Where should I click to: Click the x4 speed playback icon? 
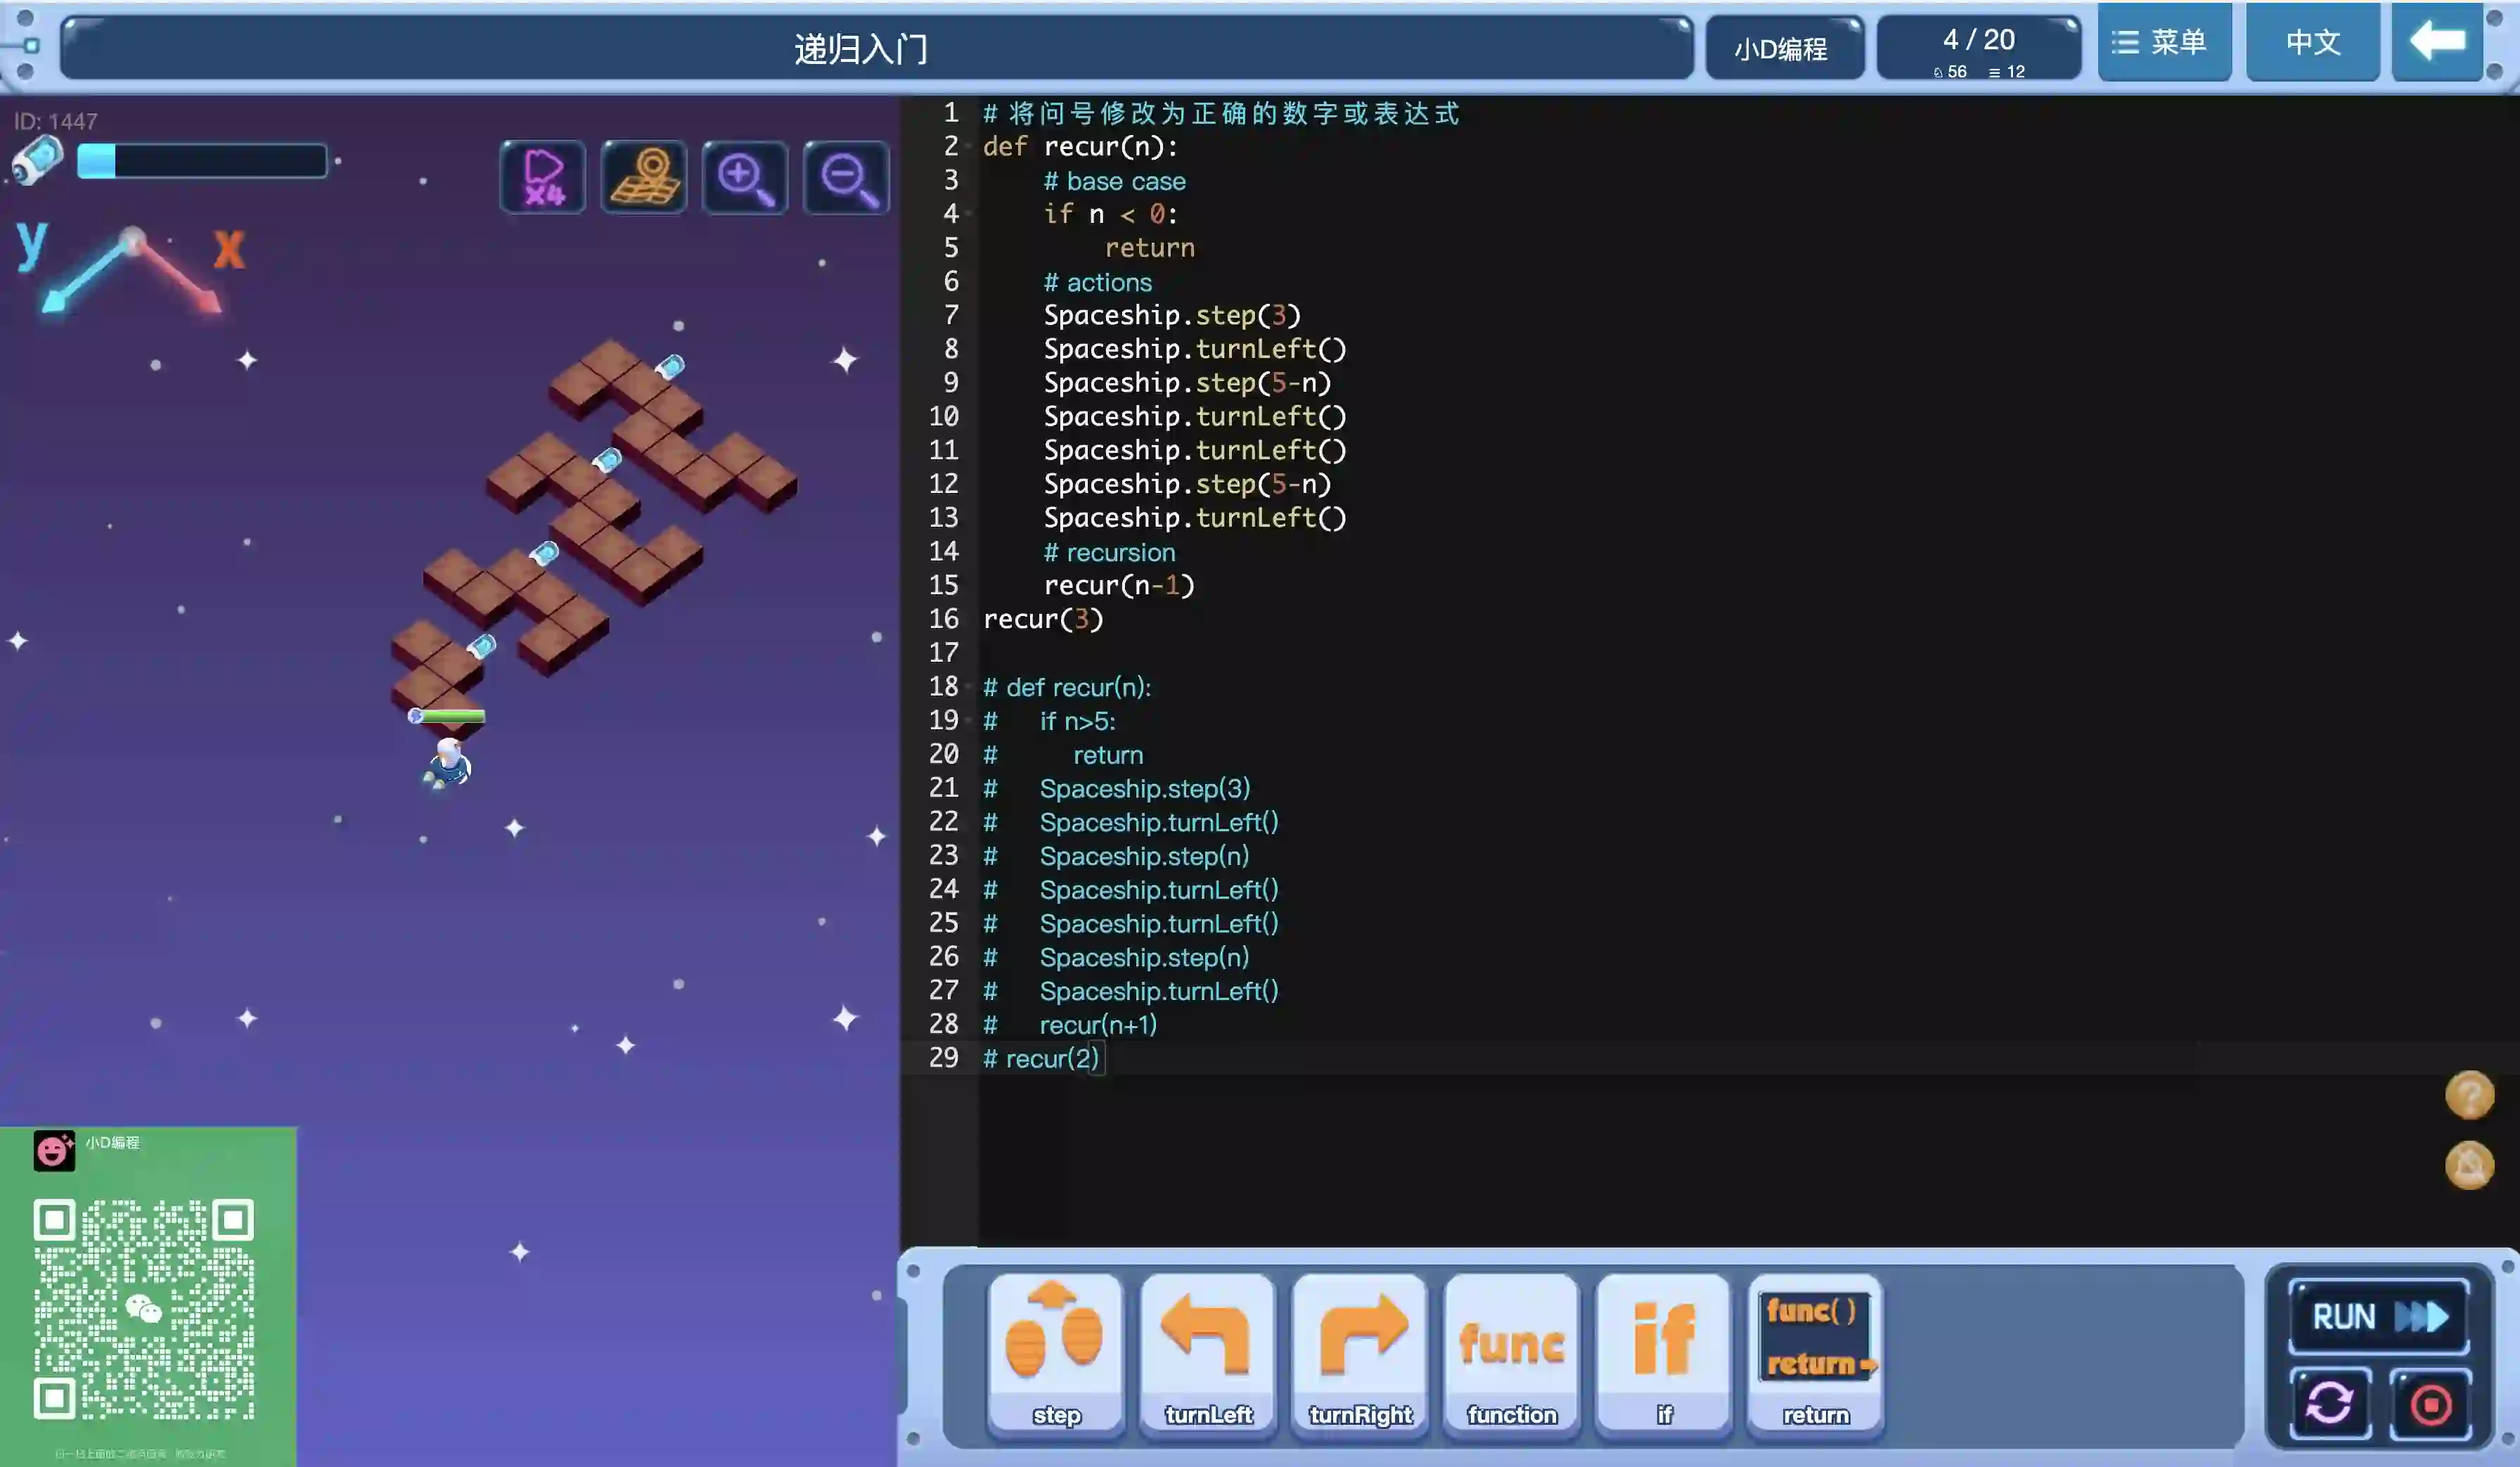(x=543, y=177)
